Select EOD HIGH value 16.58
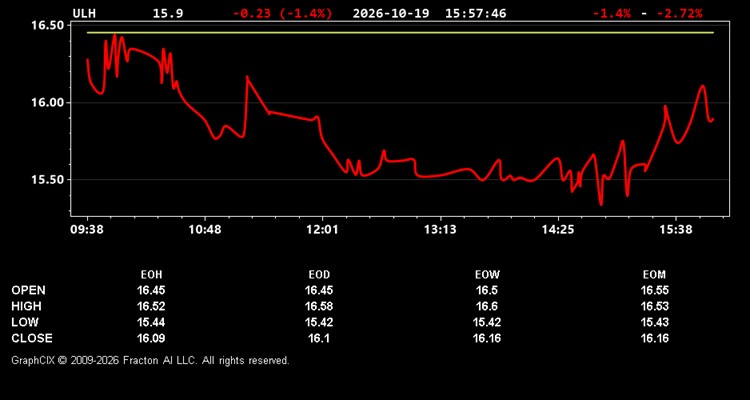The image size is (750, 400). click(x=319, y=306)
